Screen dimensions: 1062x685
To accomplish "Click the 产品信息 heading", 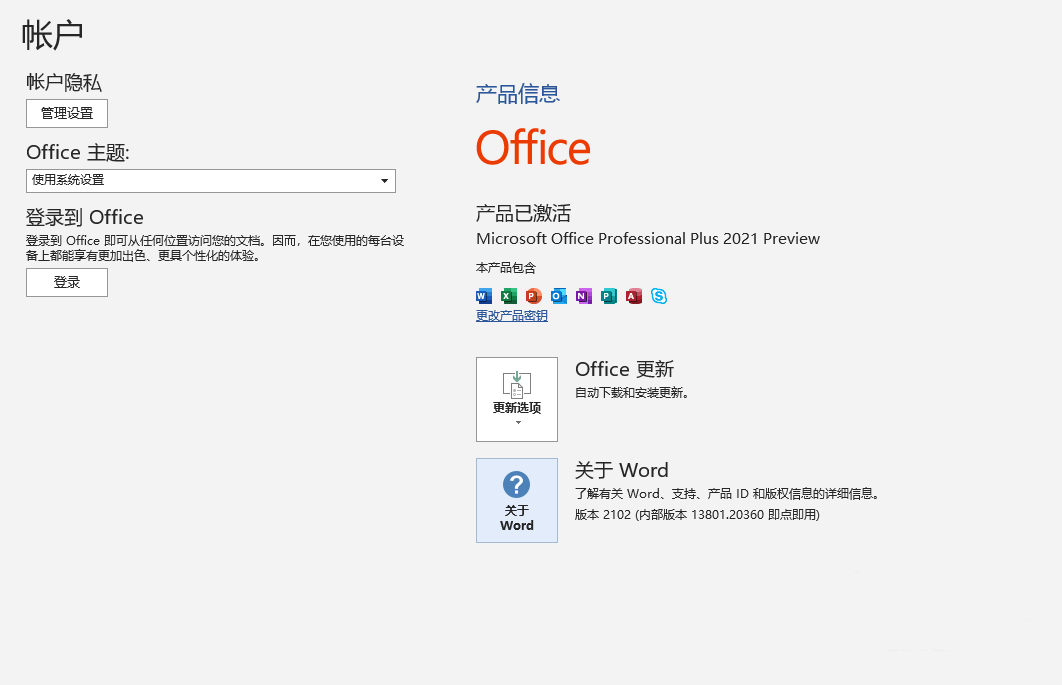I will 518,94.
